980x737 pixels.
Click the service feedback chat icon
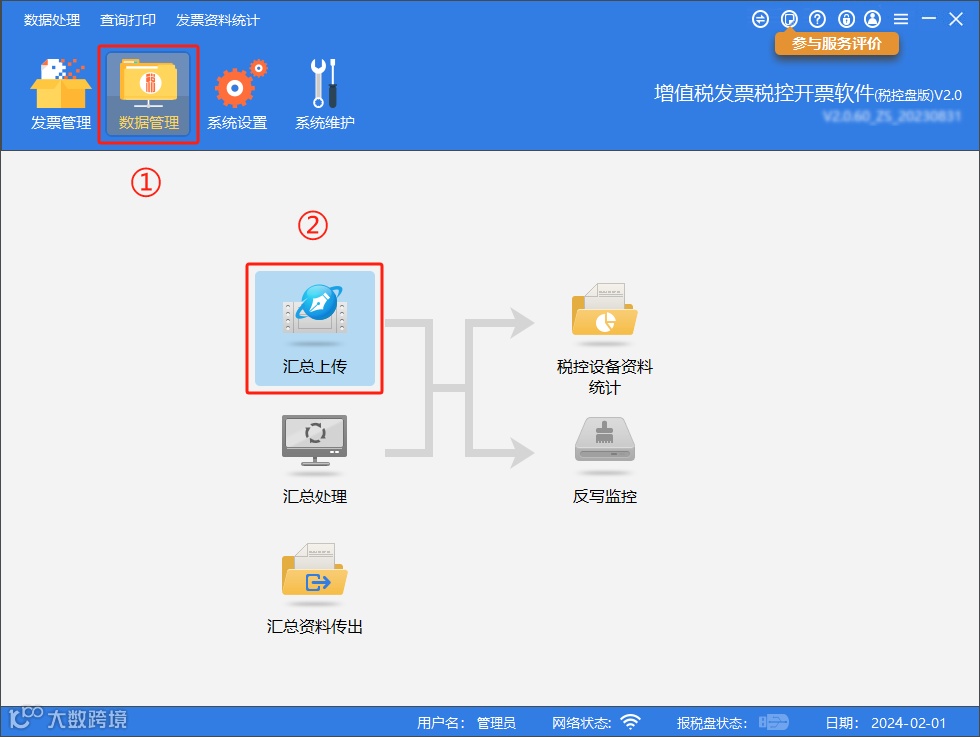789,19
